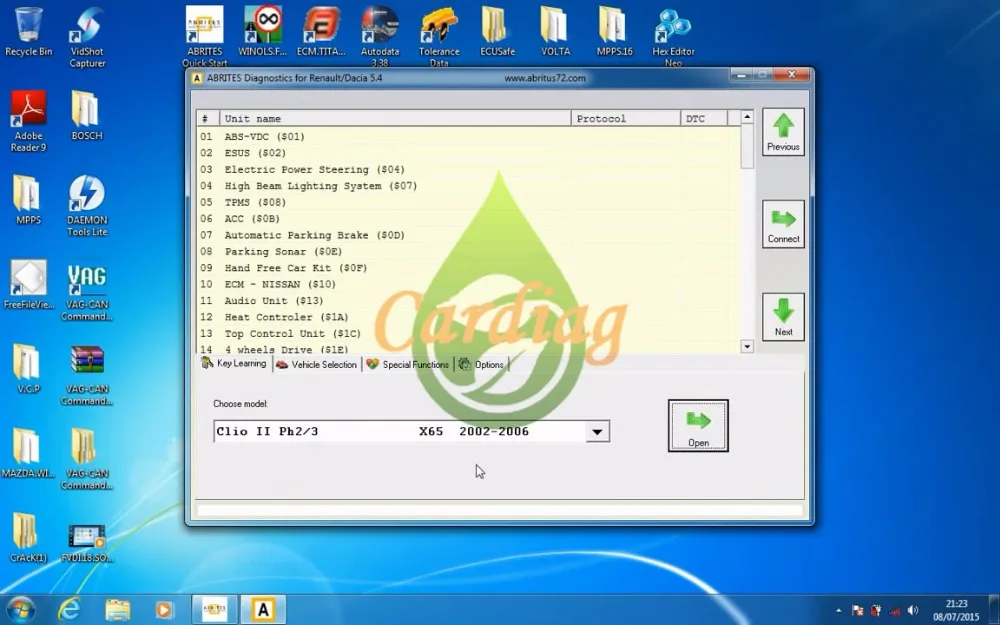Expand the Choose model dropdown
Screen dimensions: 1000x625
click(597, 432)
